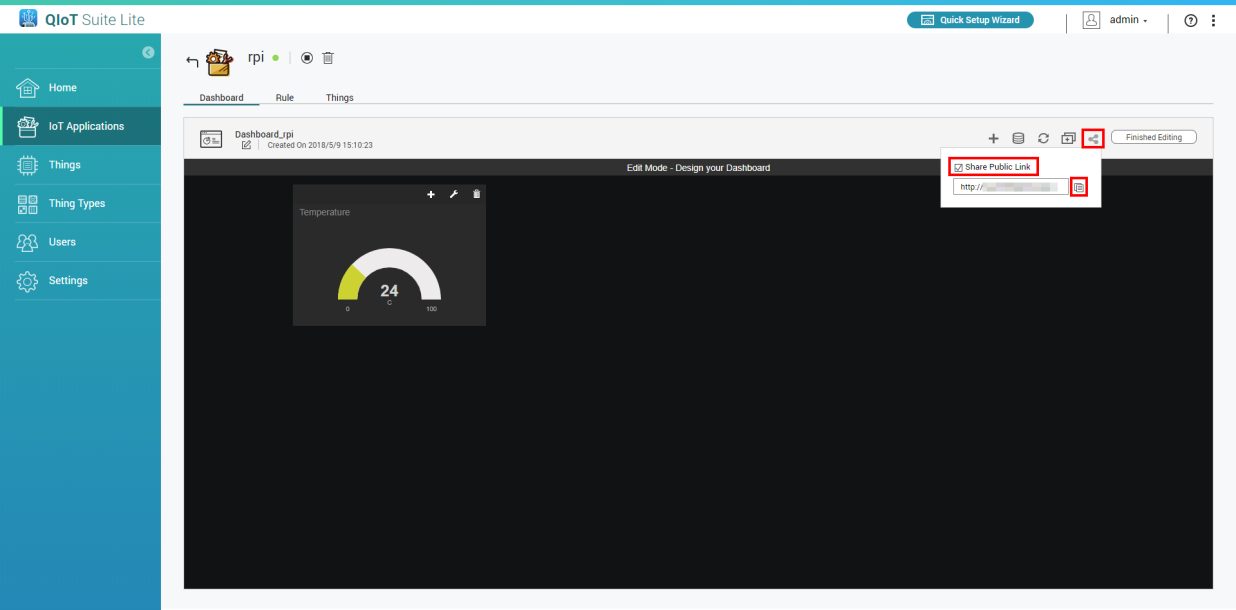The width and height of the screenshot is (1236, 610).
Task: Stop the rpi application
Action: click(307, 58)
